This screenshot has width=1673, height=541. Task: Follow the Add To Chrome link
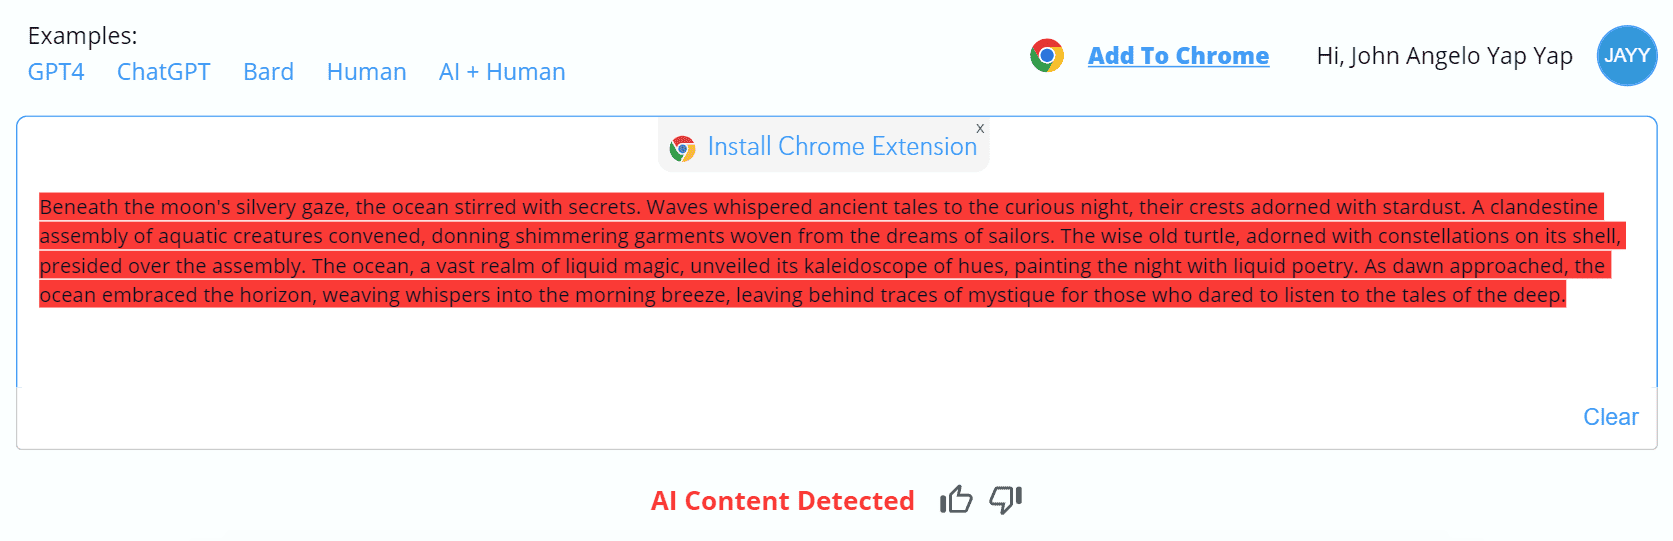pyautogui.click(x=1178, y=56)
